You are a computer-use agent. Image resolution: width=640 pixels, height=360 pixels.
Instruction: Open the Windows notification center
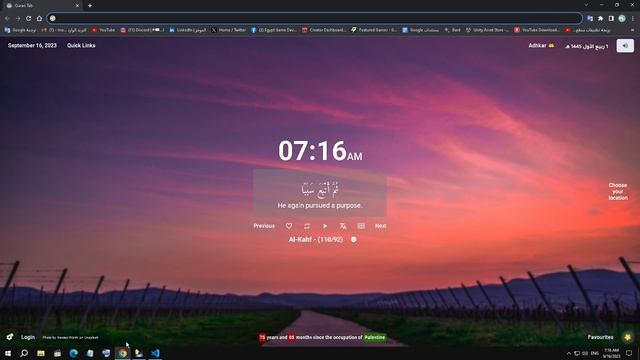tap(629, 353)
